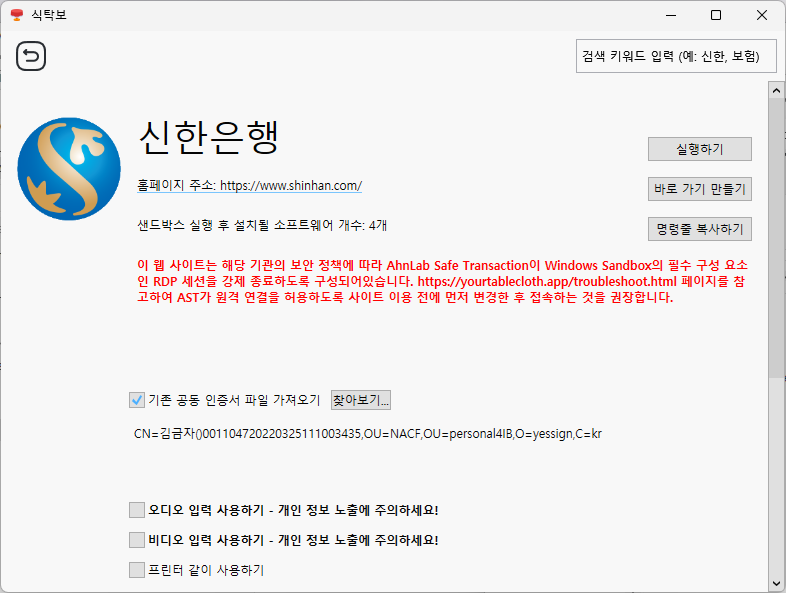
Task: Focus the 검색 키워드 입력 search box
Action: click(x=676, y=56)
